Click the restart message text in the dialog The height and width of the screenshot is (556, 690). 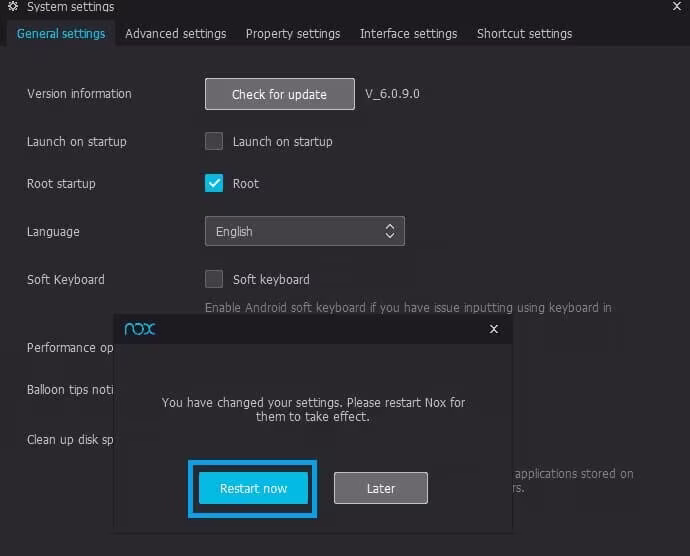(x=313, y=409)
